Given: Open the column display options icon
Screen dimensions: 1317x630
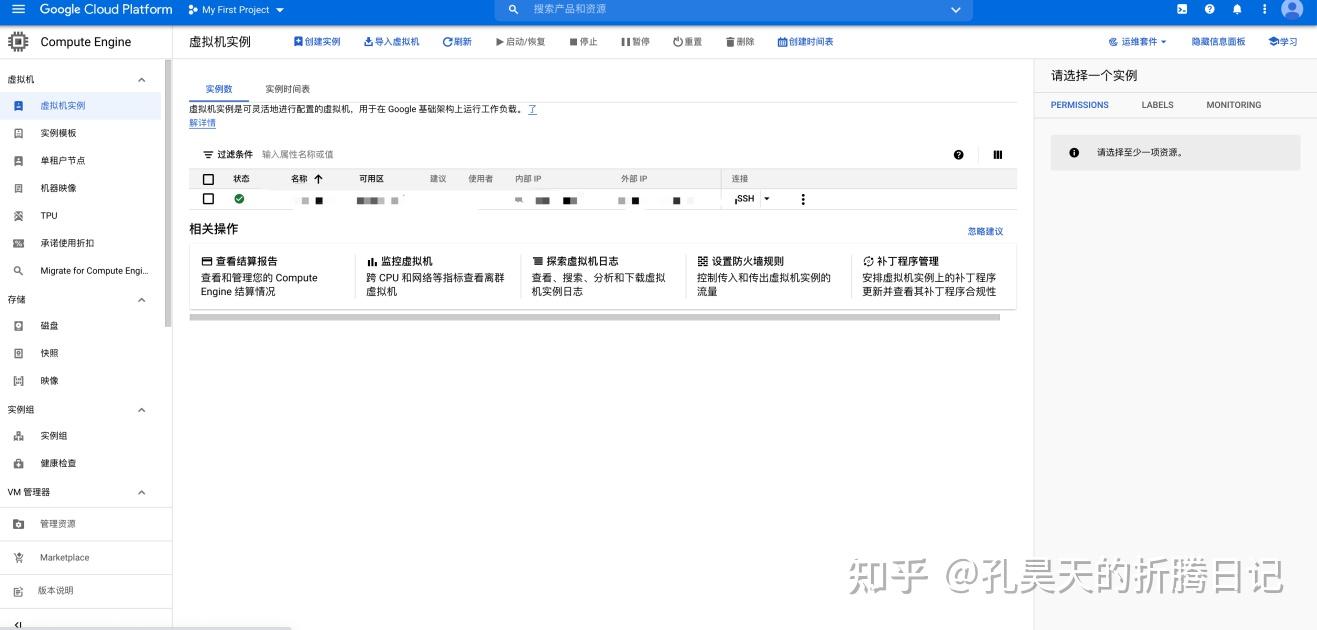Looking at the screenshot, I should (x=998, y=155).
